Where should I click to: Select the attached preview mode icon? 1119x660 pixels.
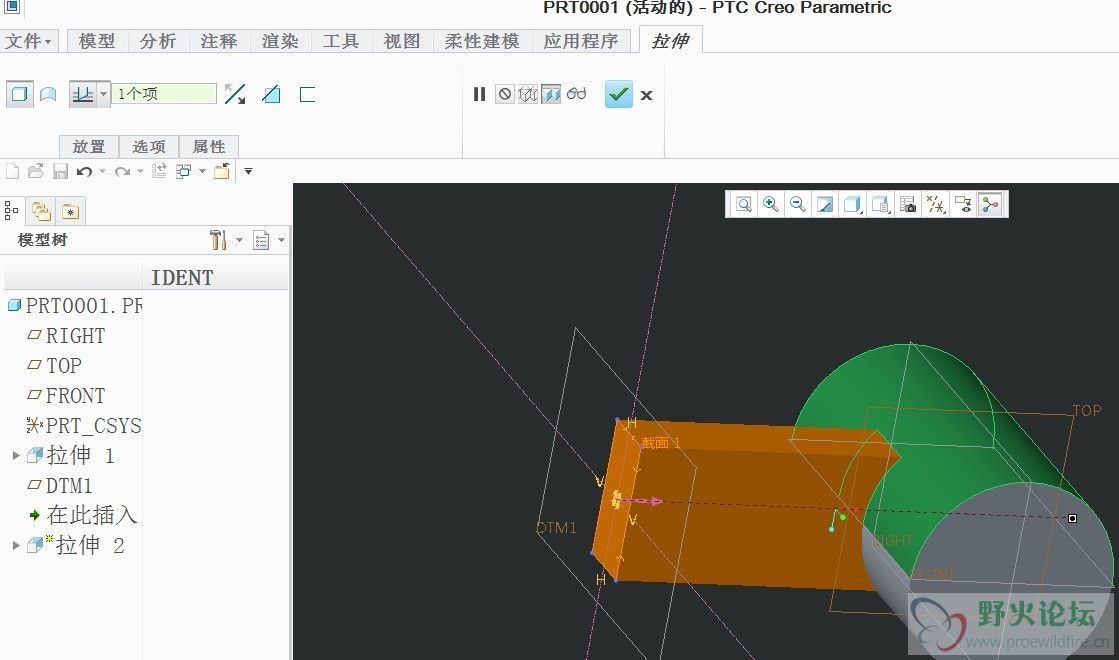point(551,94)
